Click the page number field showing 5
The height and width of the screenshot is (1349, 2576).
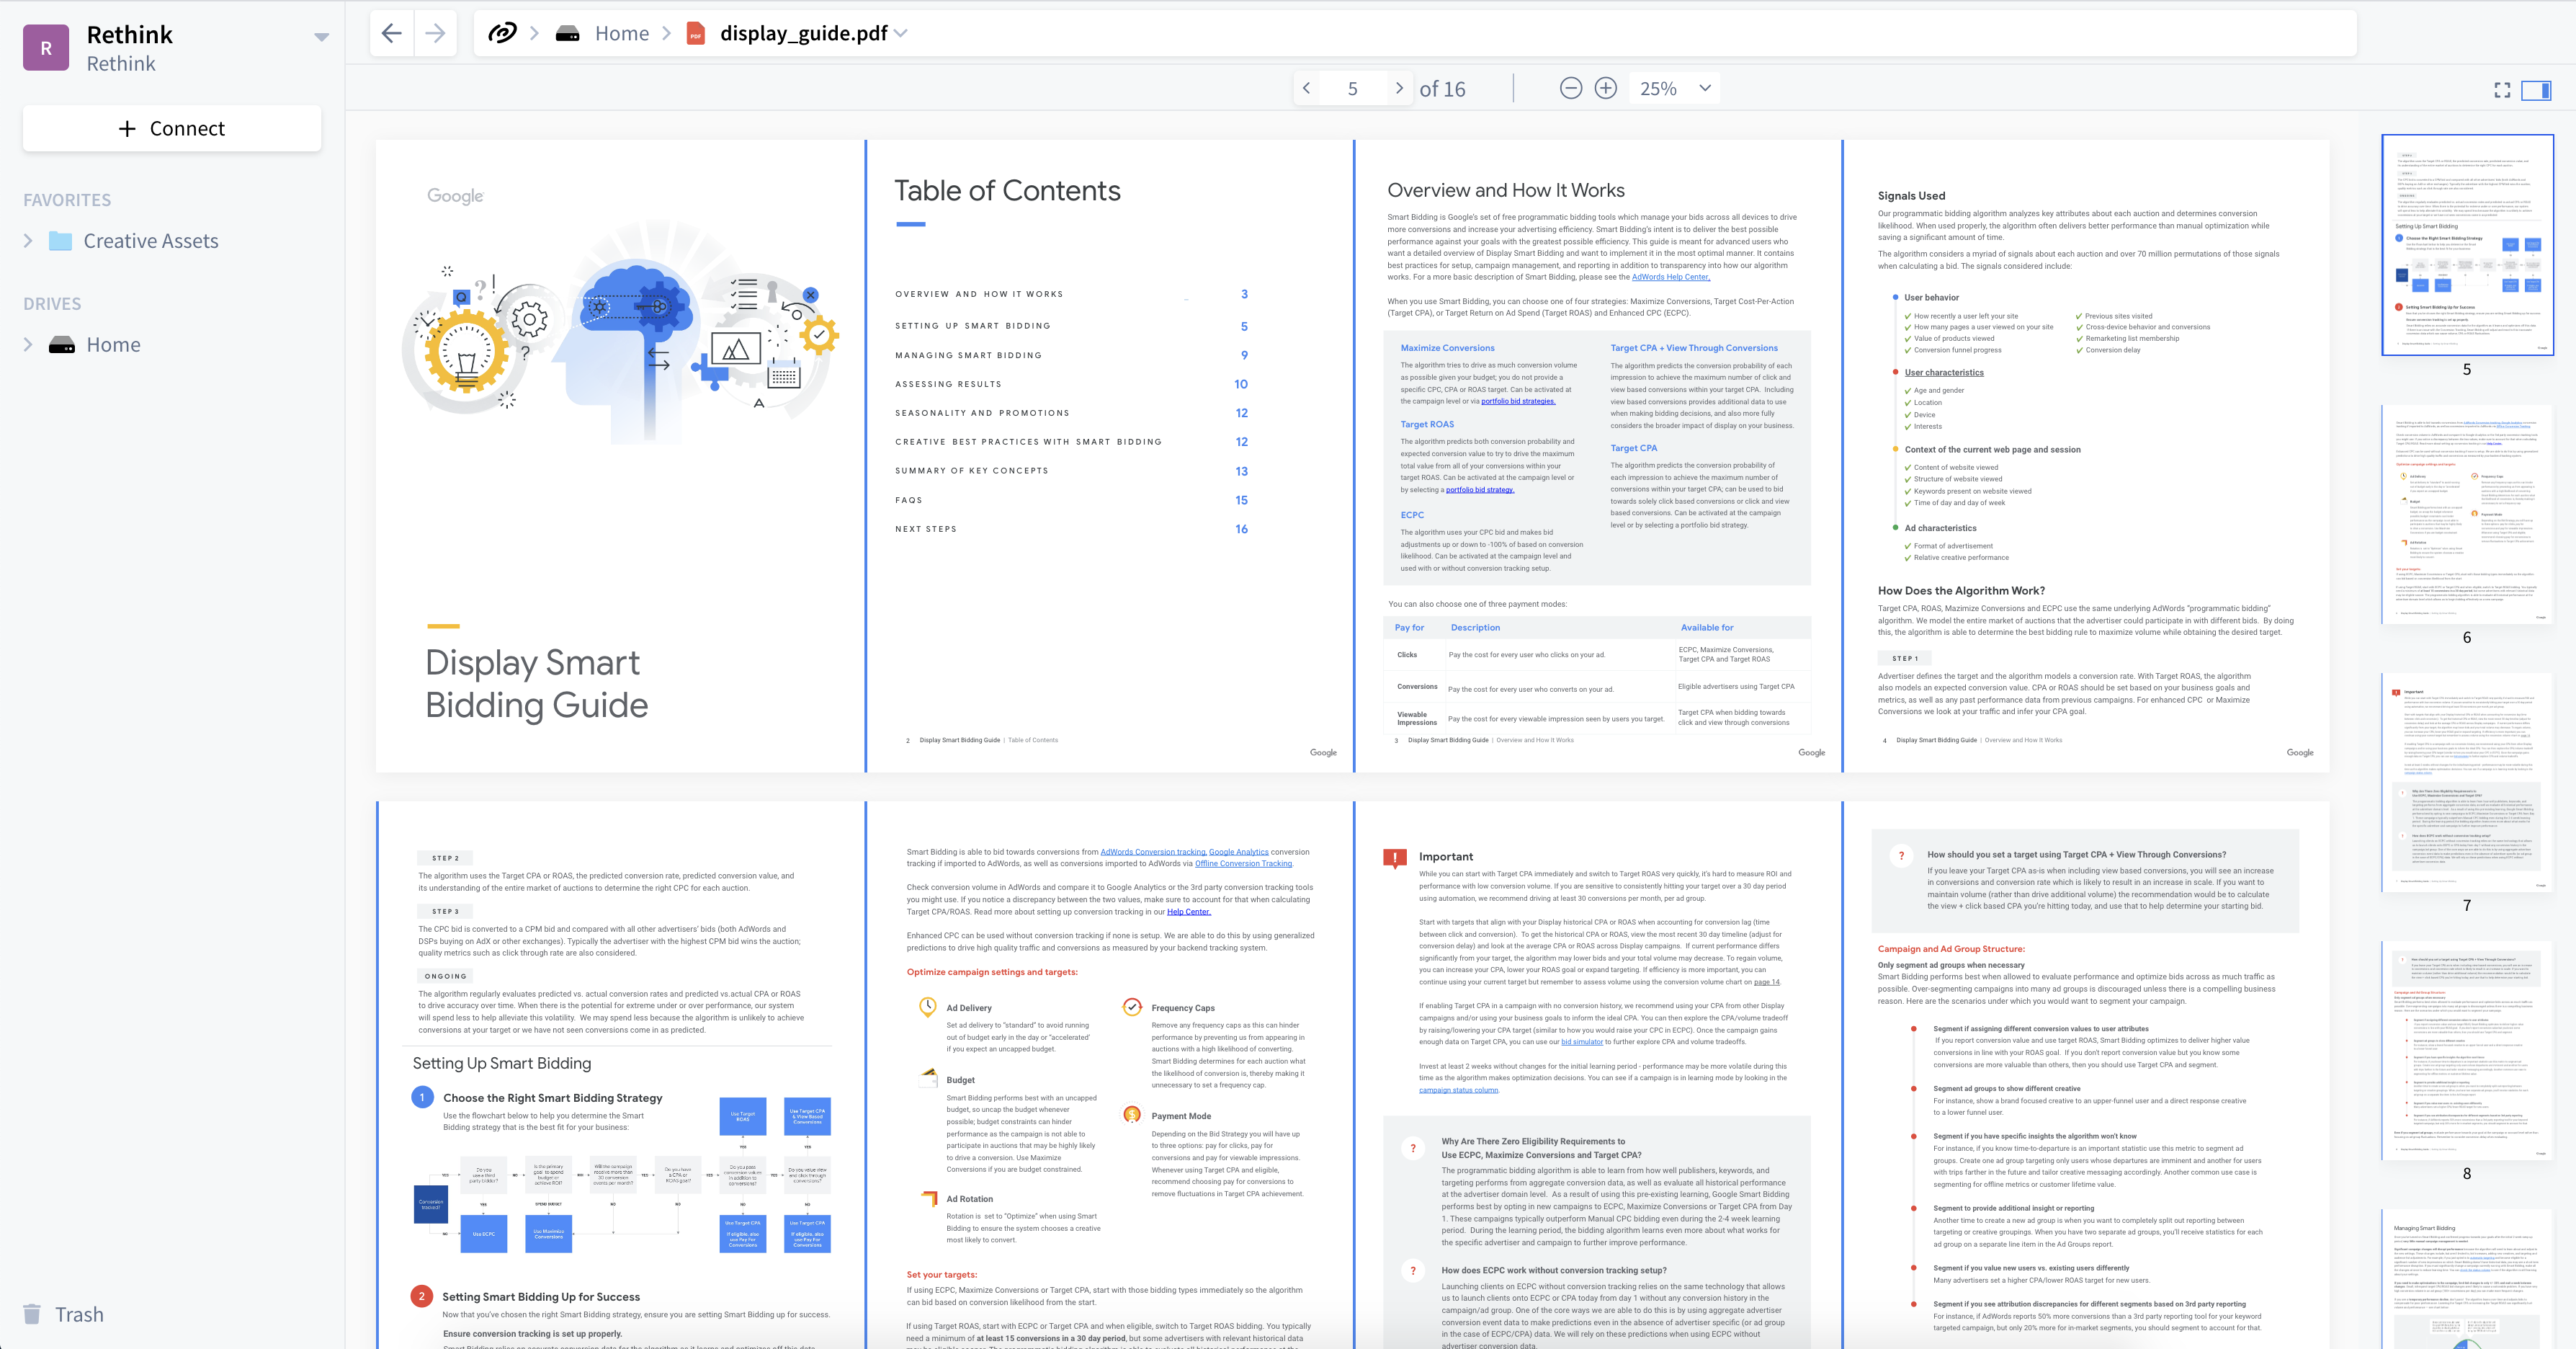pyautogui.click(x=1352, y=88)
